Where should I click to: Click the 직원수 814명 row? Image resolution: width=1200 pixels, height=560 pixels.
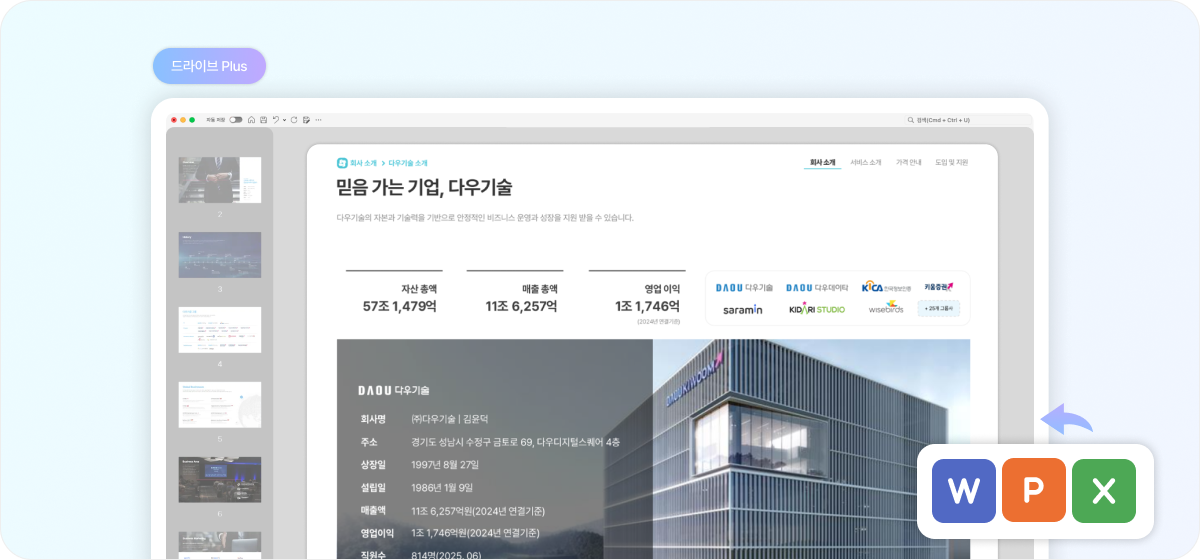(420, 555)
